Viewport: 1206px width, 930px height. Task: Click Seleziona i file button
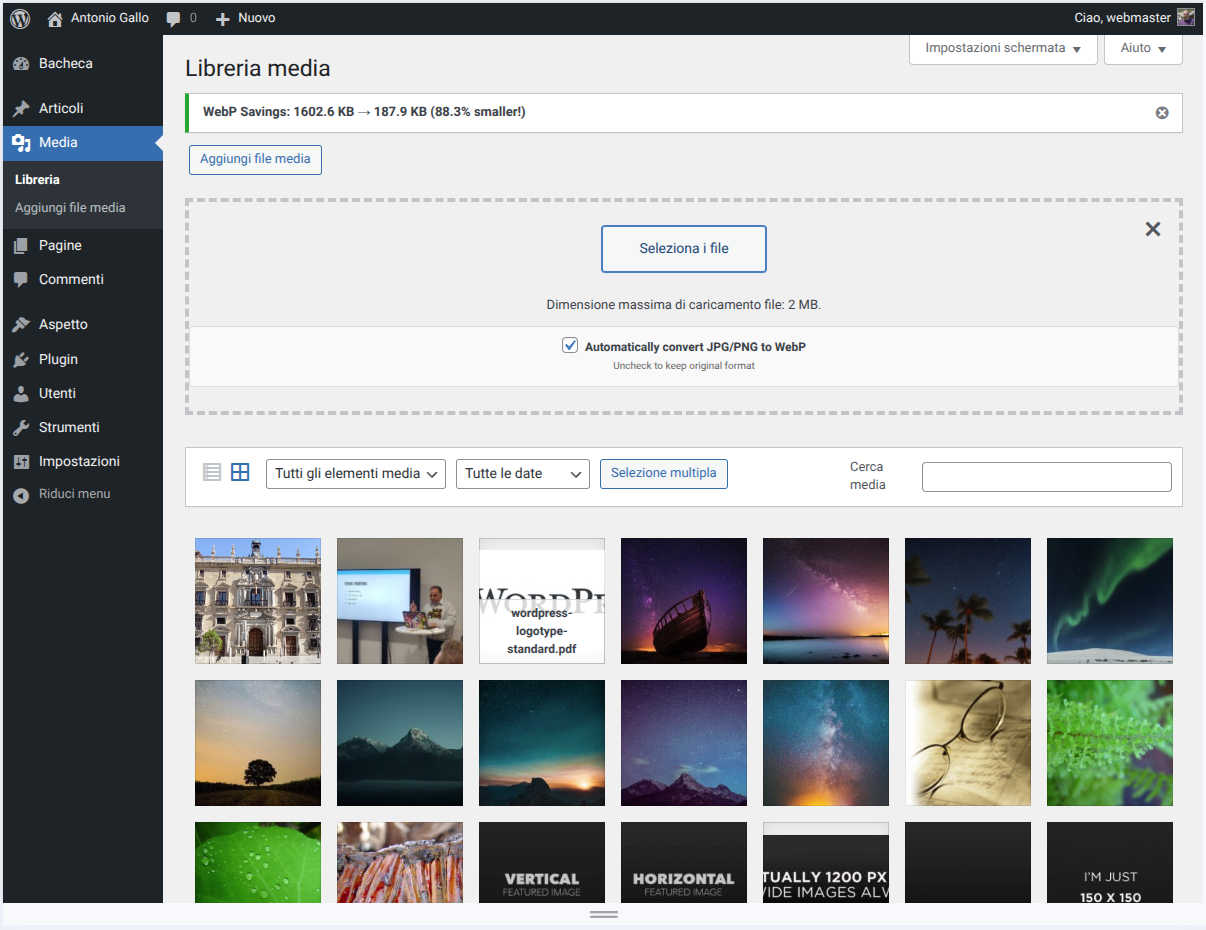pyautogui.click(x=684, y=249)
